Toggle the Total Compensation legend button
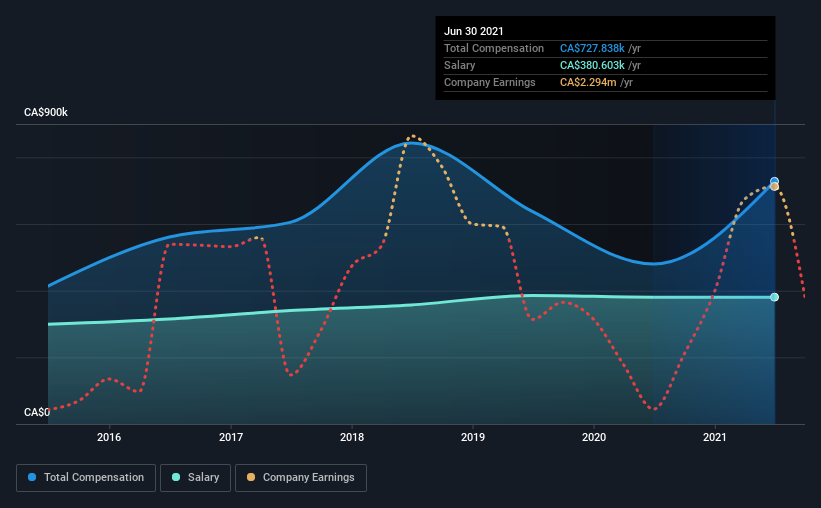Screen dimensions: 821x508 click(86, 478)
